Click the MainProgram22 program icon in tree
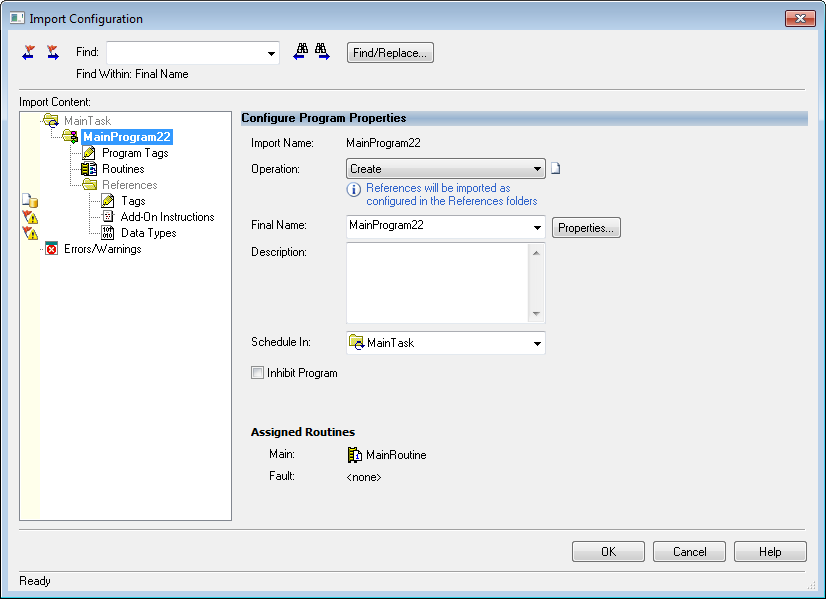The height and width of the screenshot is (599, 826). [70, 136]
